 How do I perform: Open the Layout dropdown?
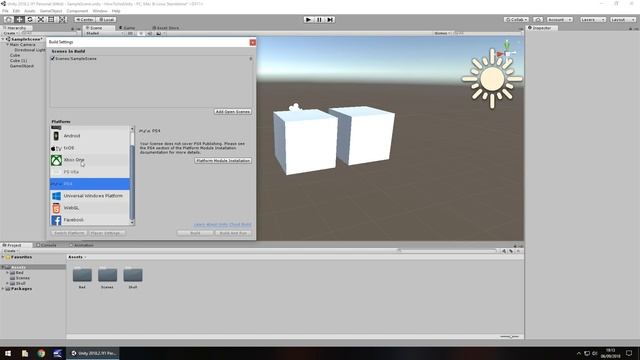point(623,20)
